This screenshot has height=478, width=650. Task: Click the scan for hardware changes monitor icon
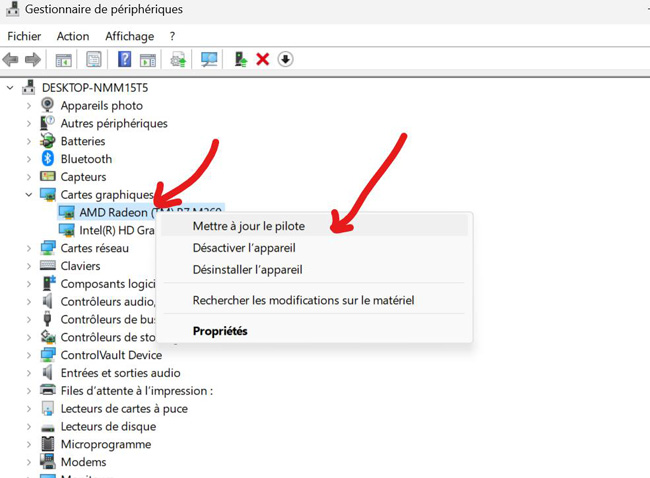click(209, 60)
